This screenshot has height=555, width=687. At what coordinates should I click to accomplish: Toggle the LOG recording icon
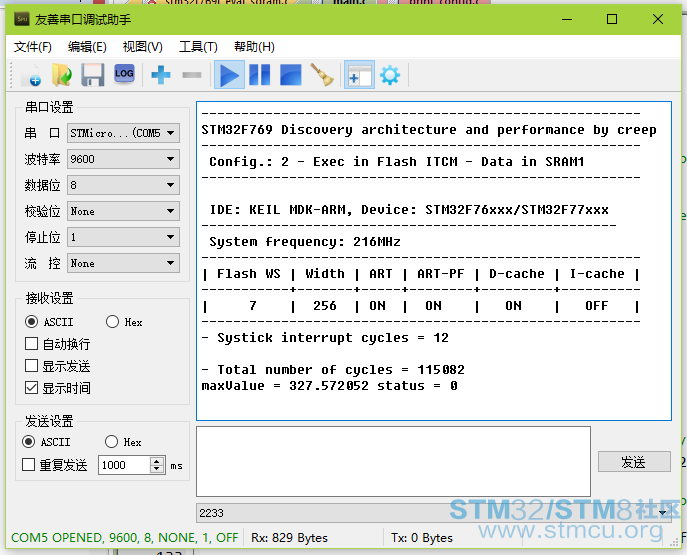tap(124, 74)
